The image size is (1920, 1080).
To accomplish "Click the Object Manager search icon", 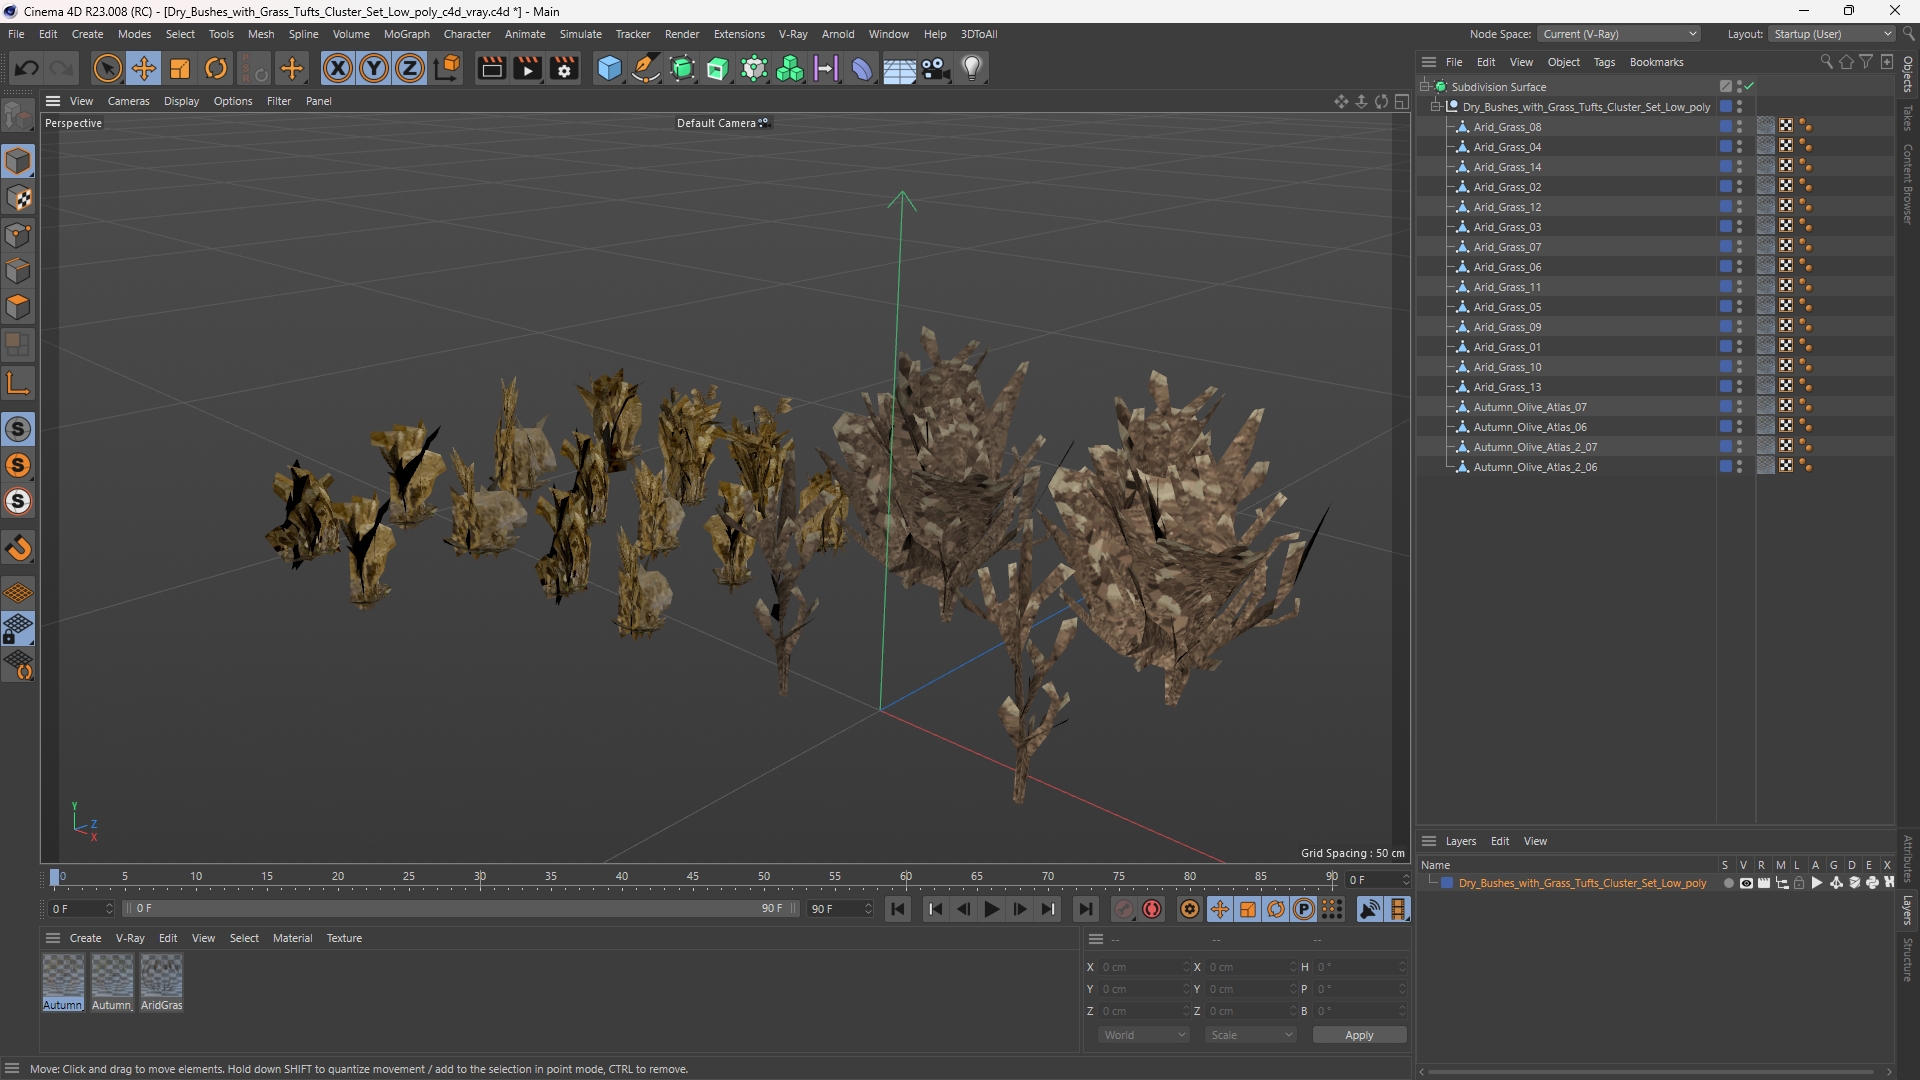I will coord(1826,62).
